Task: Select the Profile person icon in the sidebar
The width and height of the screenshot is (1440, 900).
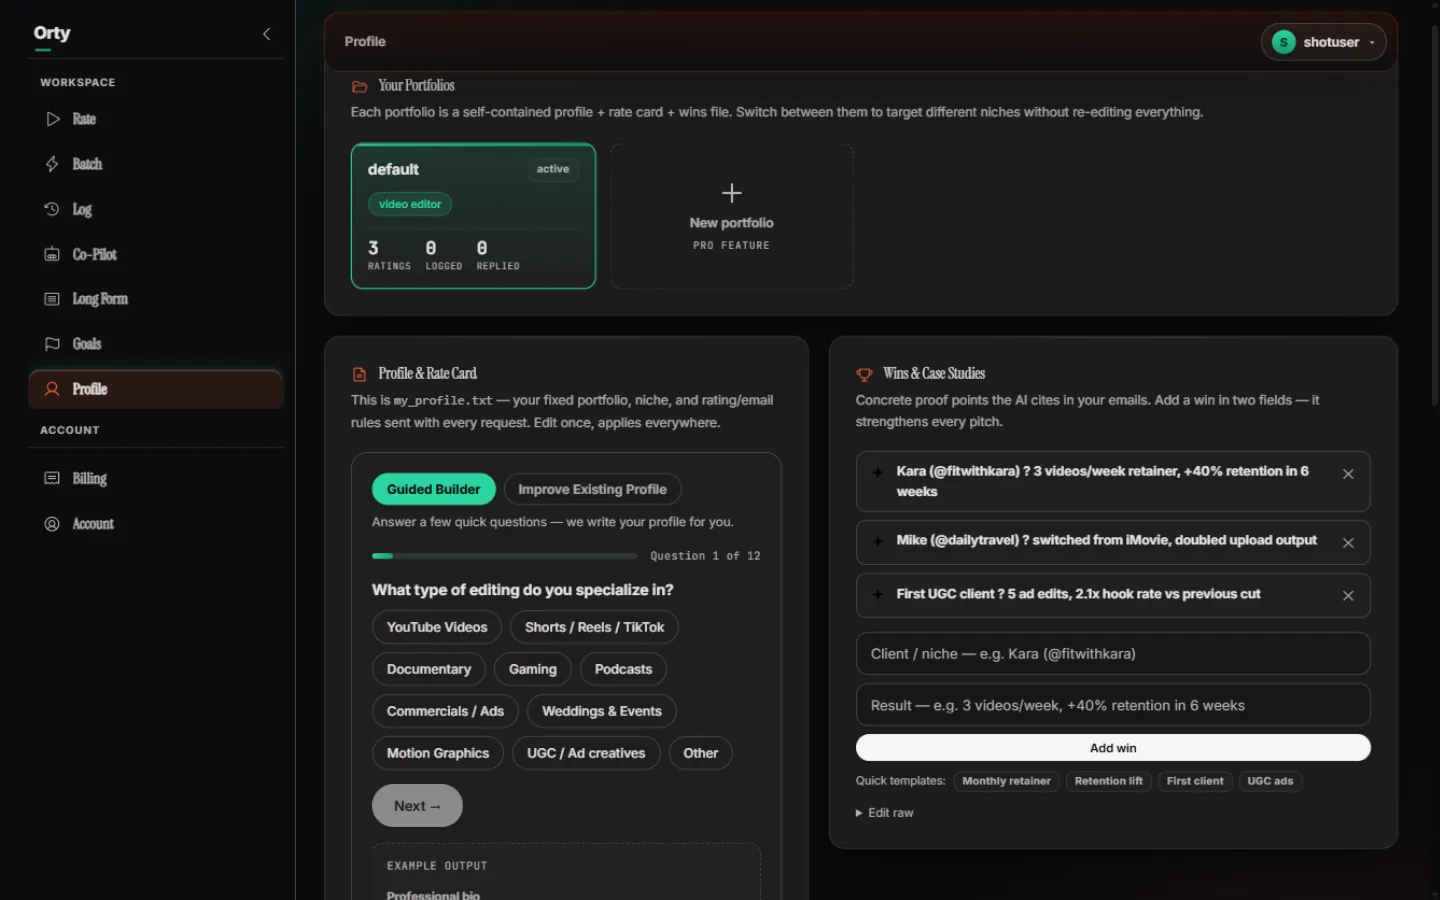Action: tap(52, 389)
